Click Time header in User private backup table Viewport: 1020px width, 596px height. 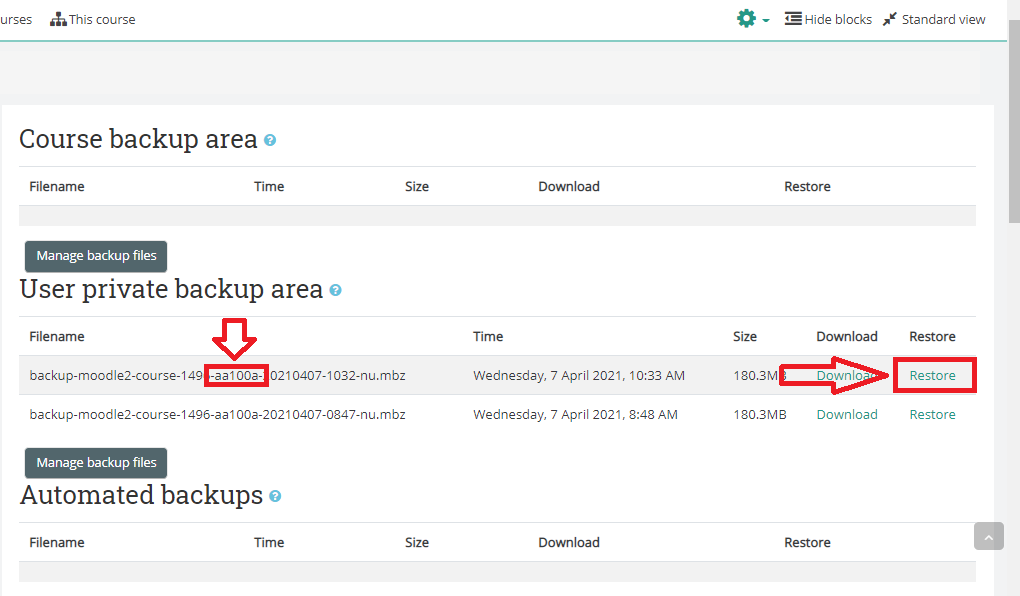(488, 336)
